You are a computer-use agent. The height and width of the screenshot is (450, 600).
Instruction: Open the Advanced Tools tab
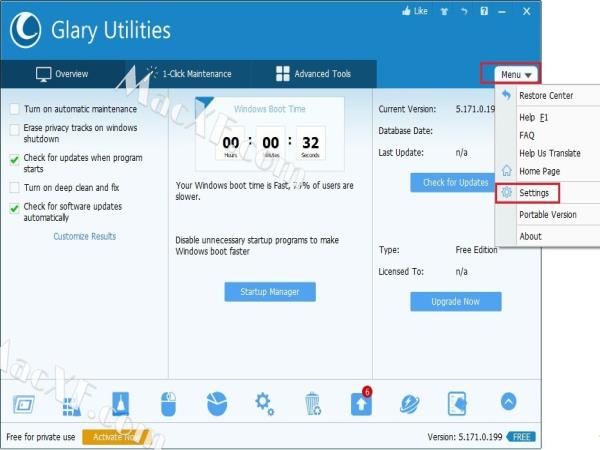(313, 73)
